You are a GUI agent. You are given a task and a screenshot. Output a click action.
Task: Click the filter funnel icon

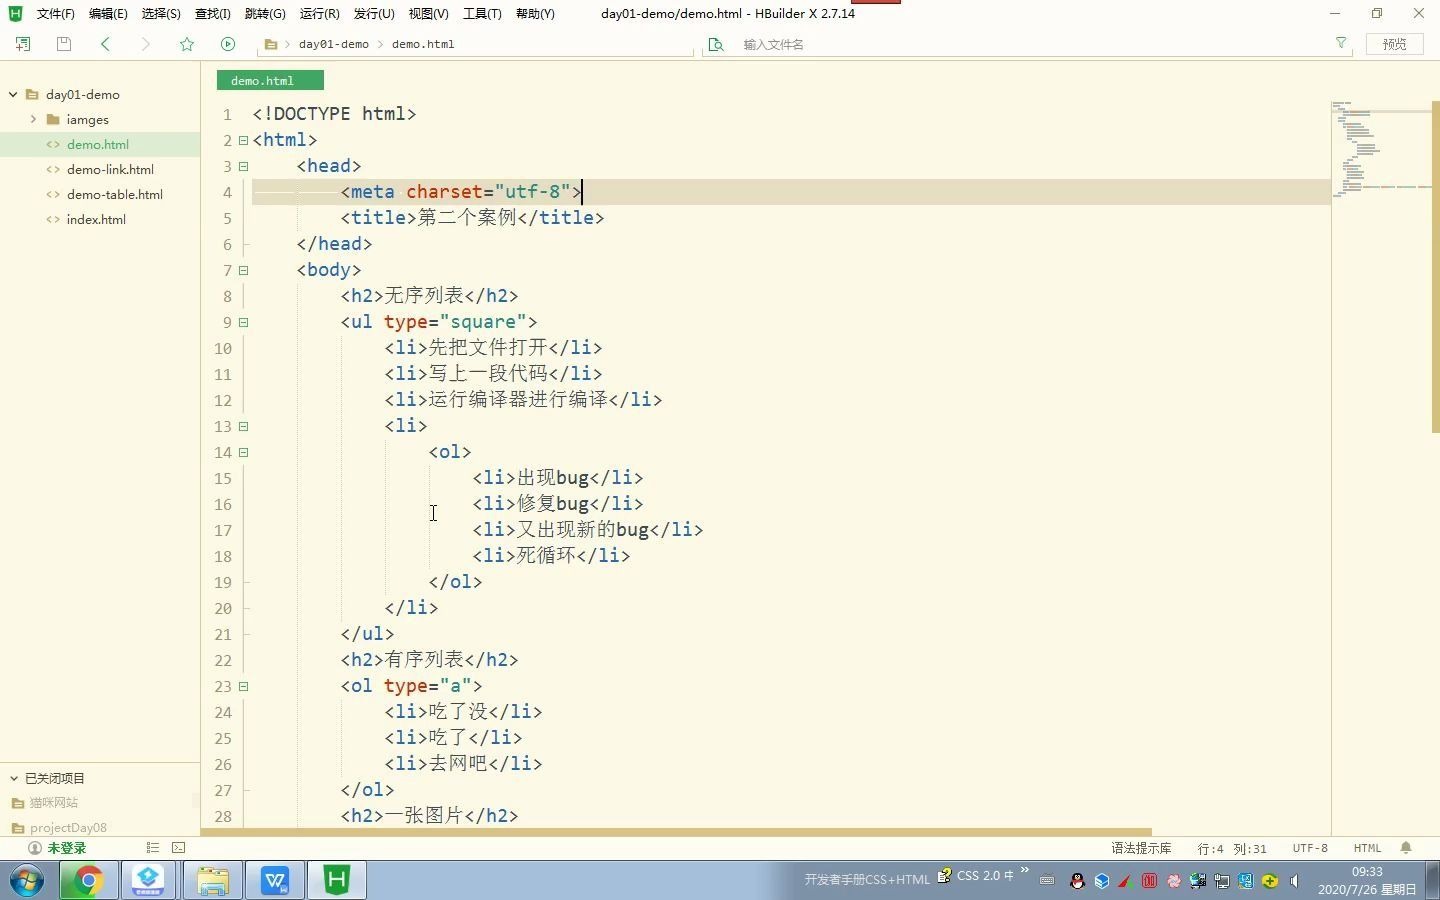tap(1341, 43)
